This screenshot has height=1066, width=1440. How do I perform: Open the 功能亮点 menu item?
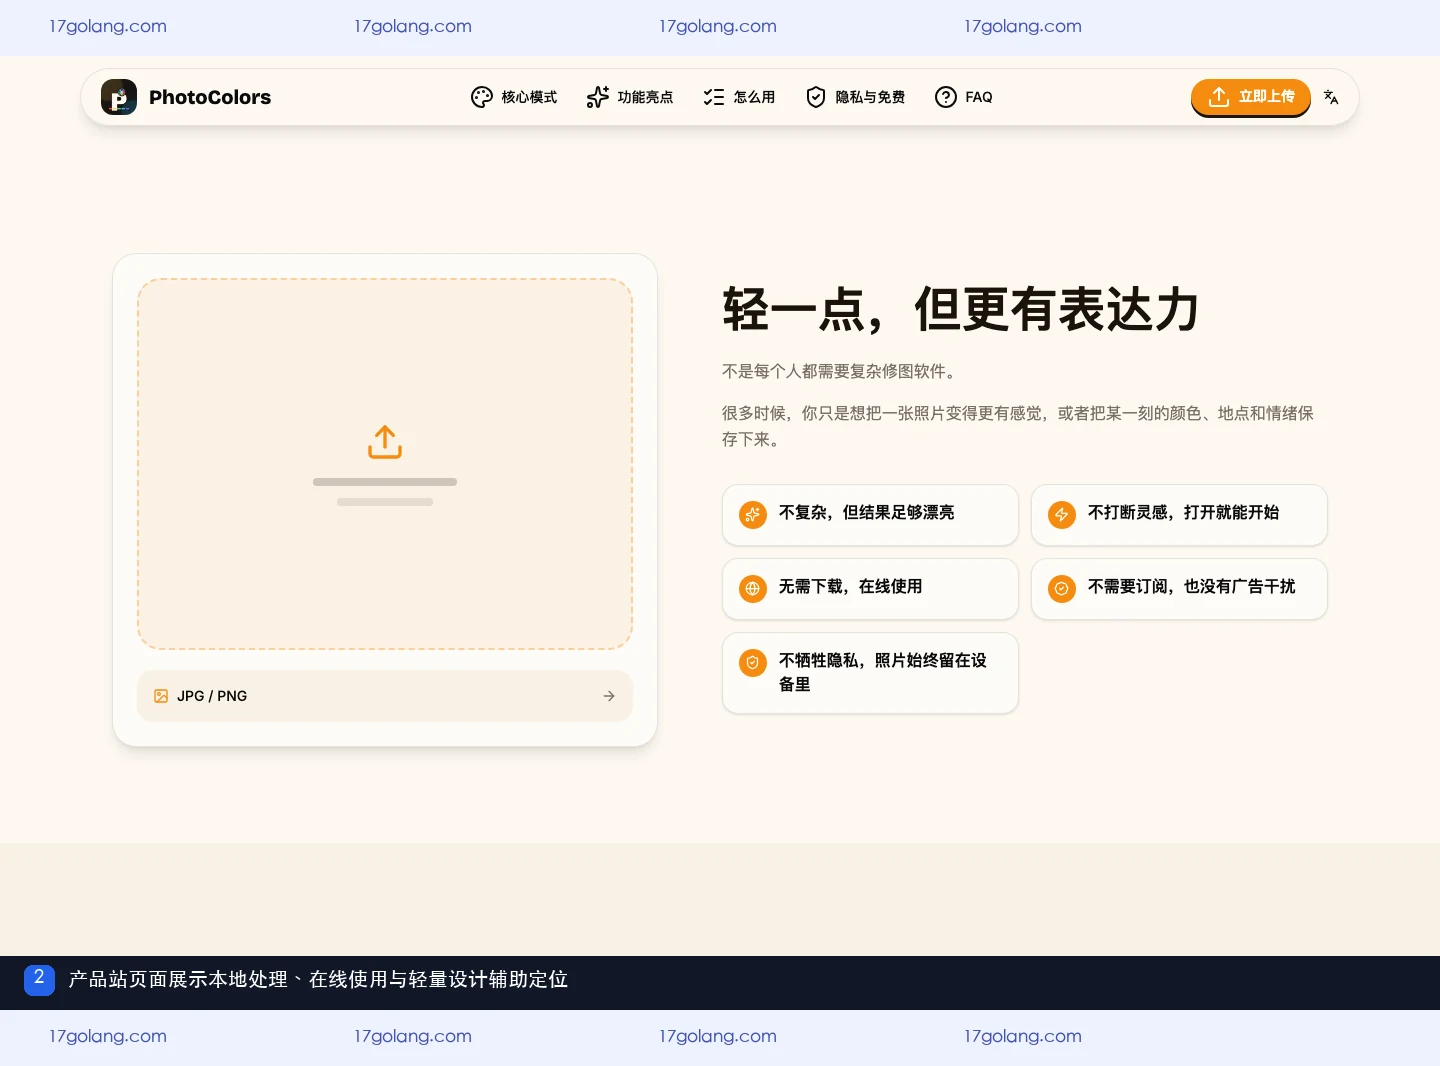click(630, 97)
